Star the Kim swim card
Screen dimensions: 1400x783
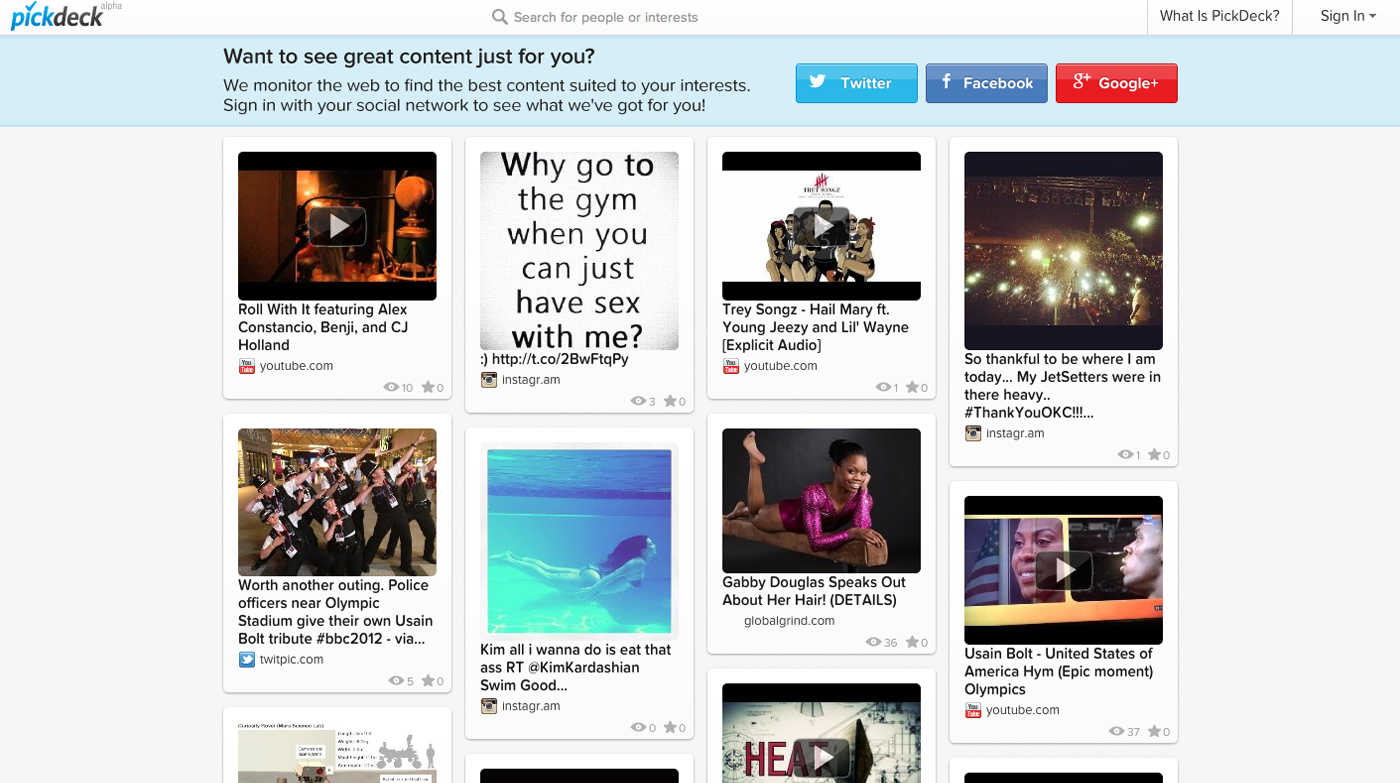[x=669, y=728]
